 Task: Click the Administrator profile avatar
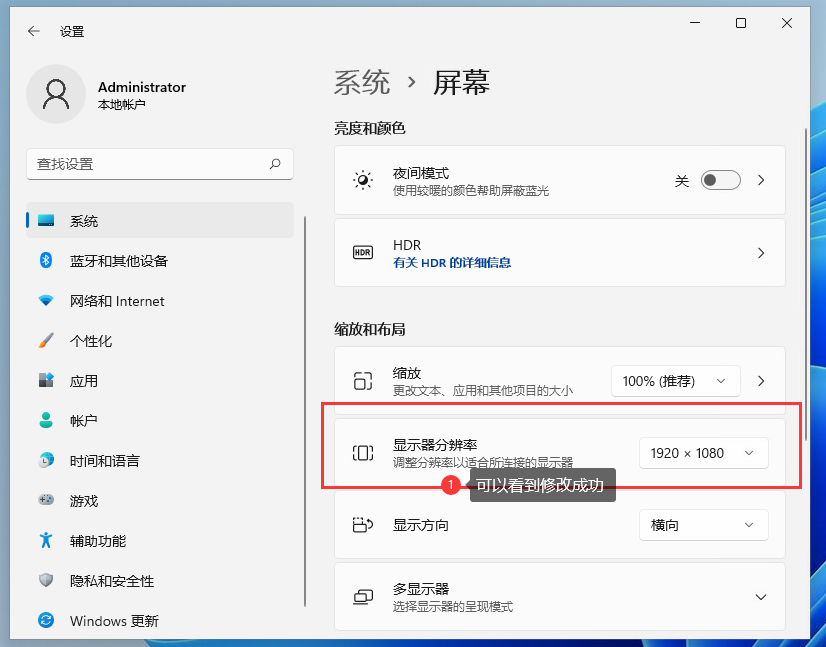(55, 94)
